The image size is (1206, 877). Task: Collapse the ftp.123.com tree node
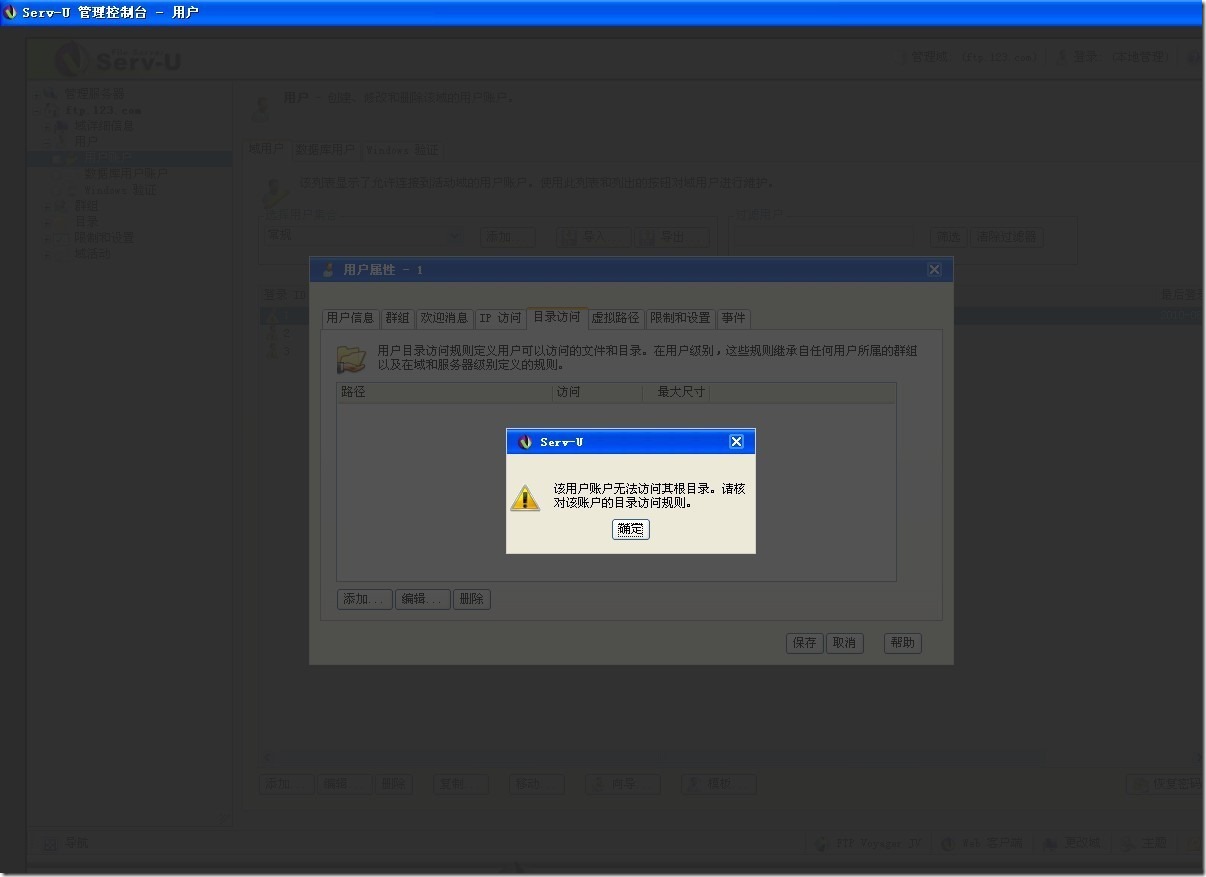pyautogui.click(x=36, y=111)
